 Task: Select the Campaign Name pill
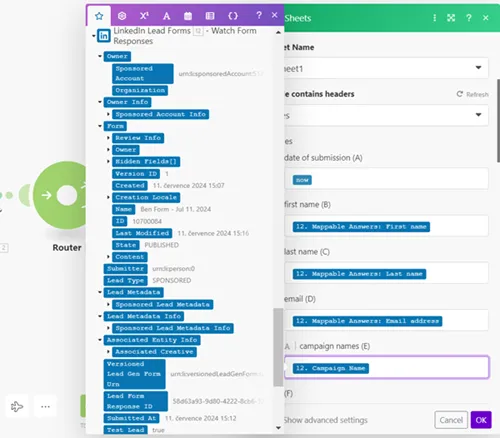(x=331, y=368)
